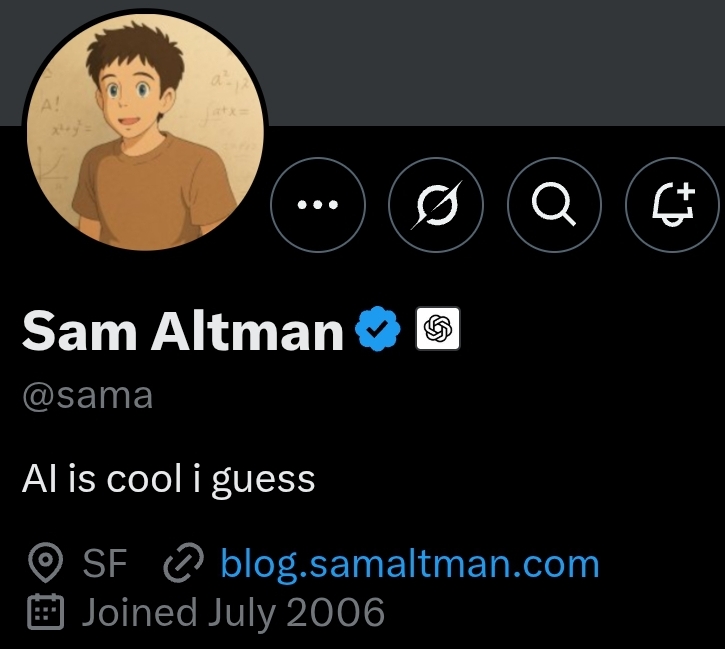The height and width of the screenshot is (649, 725).
Task: Click the word "July" in join date
Action: (240, 612)
